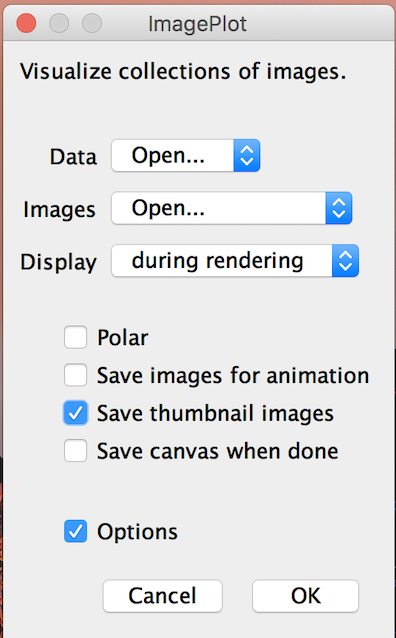
Task: Enable Save images for animation
Action: tap(75, 375)
